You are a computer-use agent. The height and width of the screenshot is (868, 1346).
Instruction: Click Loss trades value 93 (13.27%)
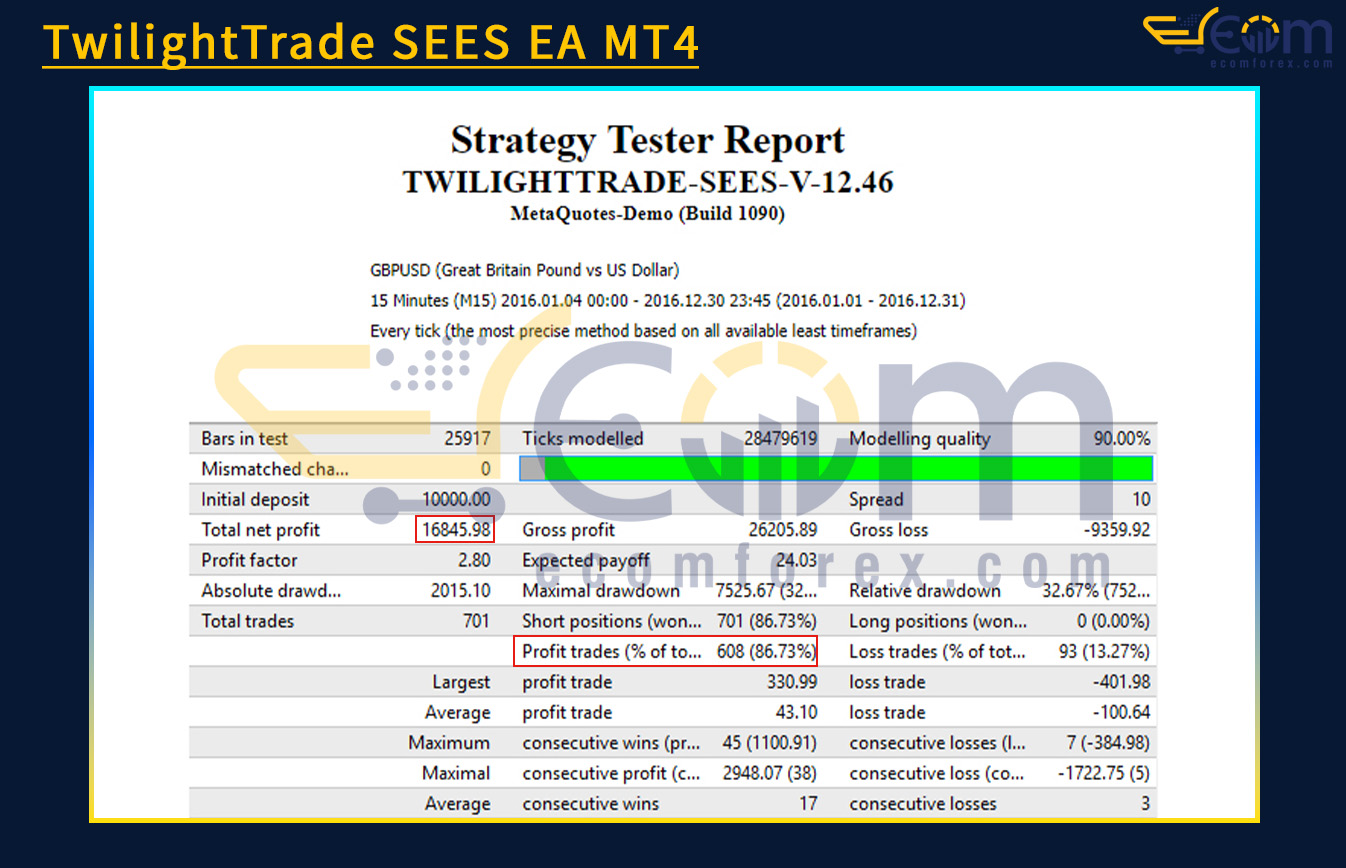pos(1104,652)
